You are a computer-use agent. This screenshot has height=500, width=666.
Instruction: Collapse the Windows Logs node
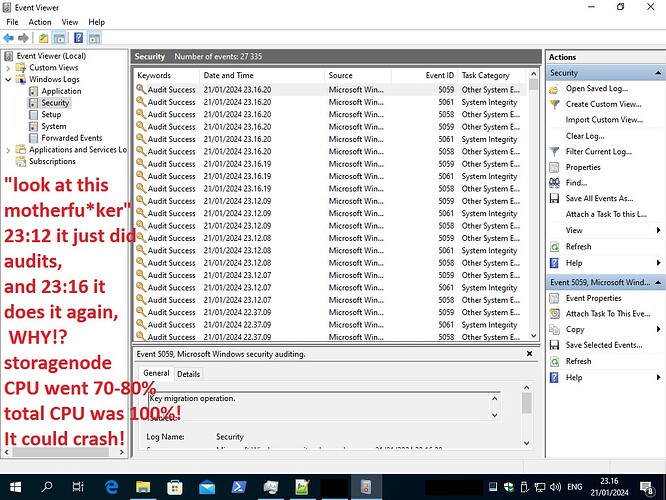8,79
